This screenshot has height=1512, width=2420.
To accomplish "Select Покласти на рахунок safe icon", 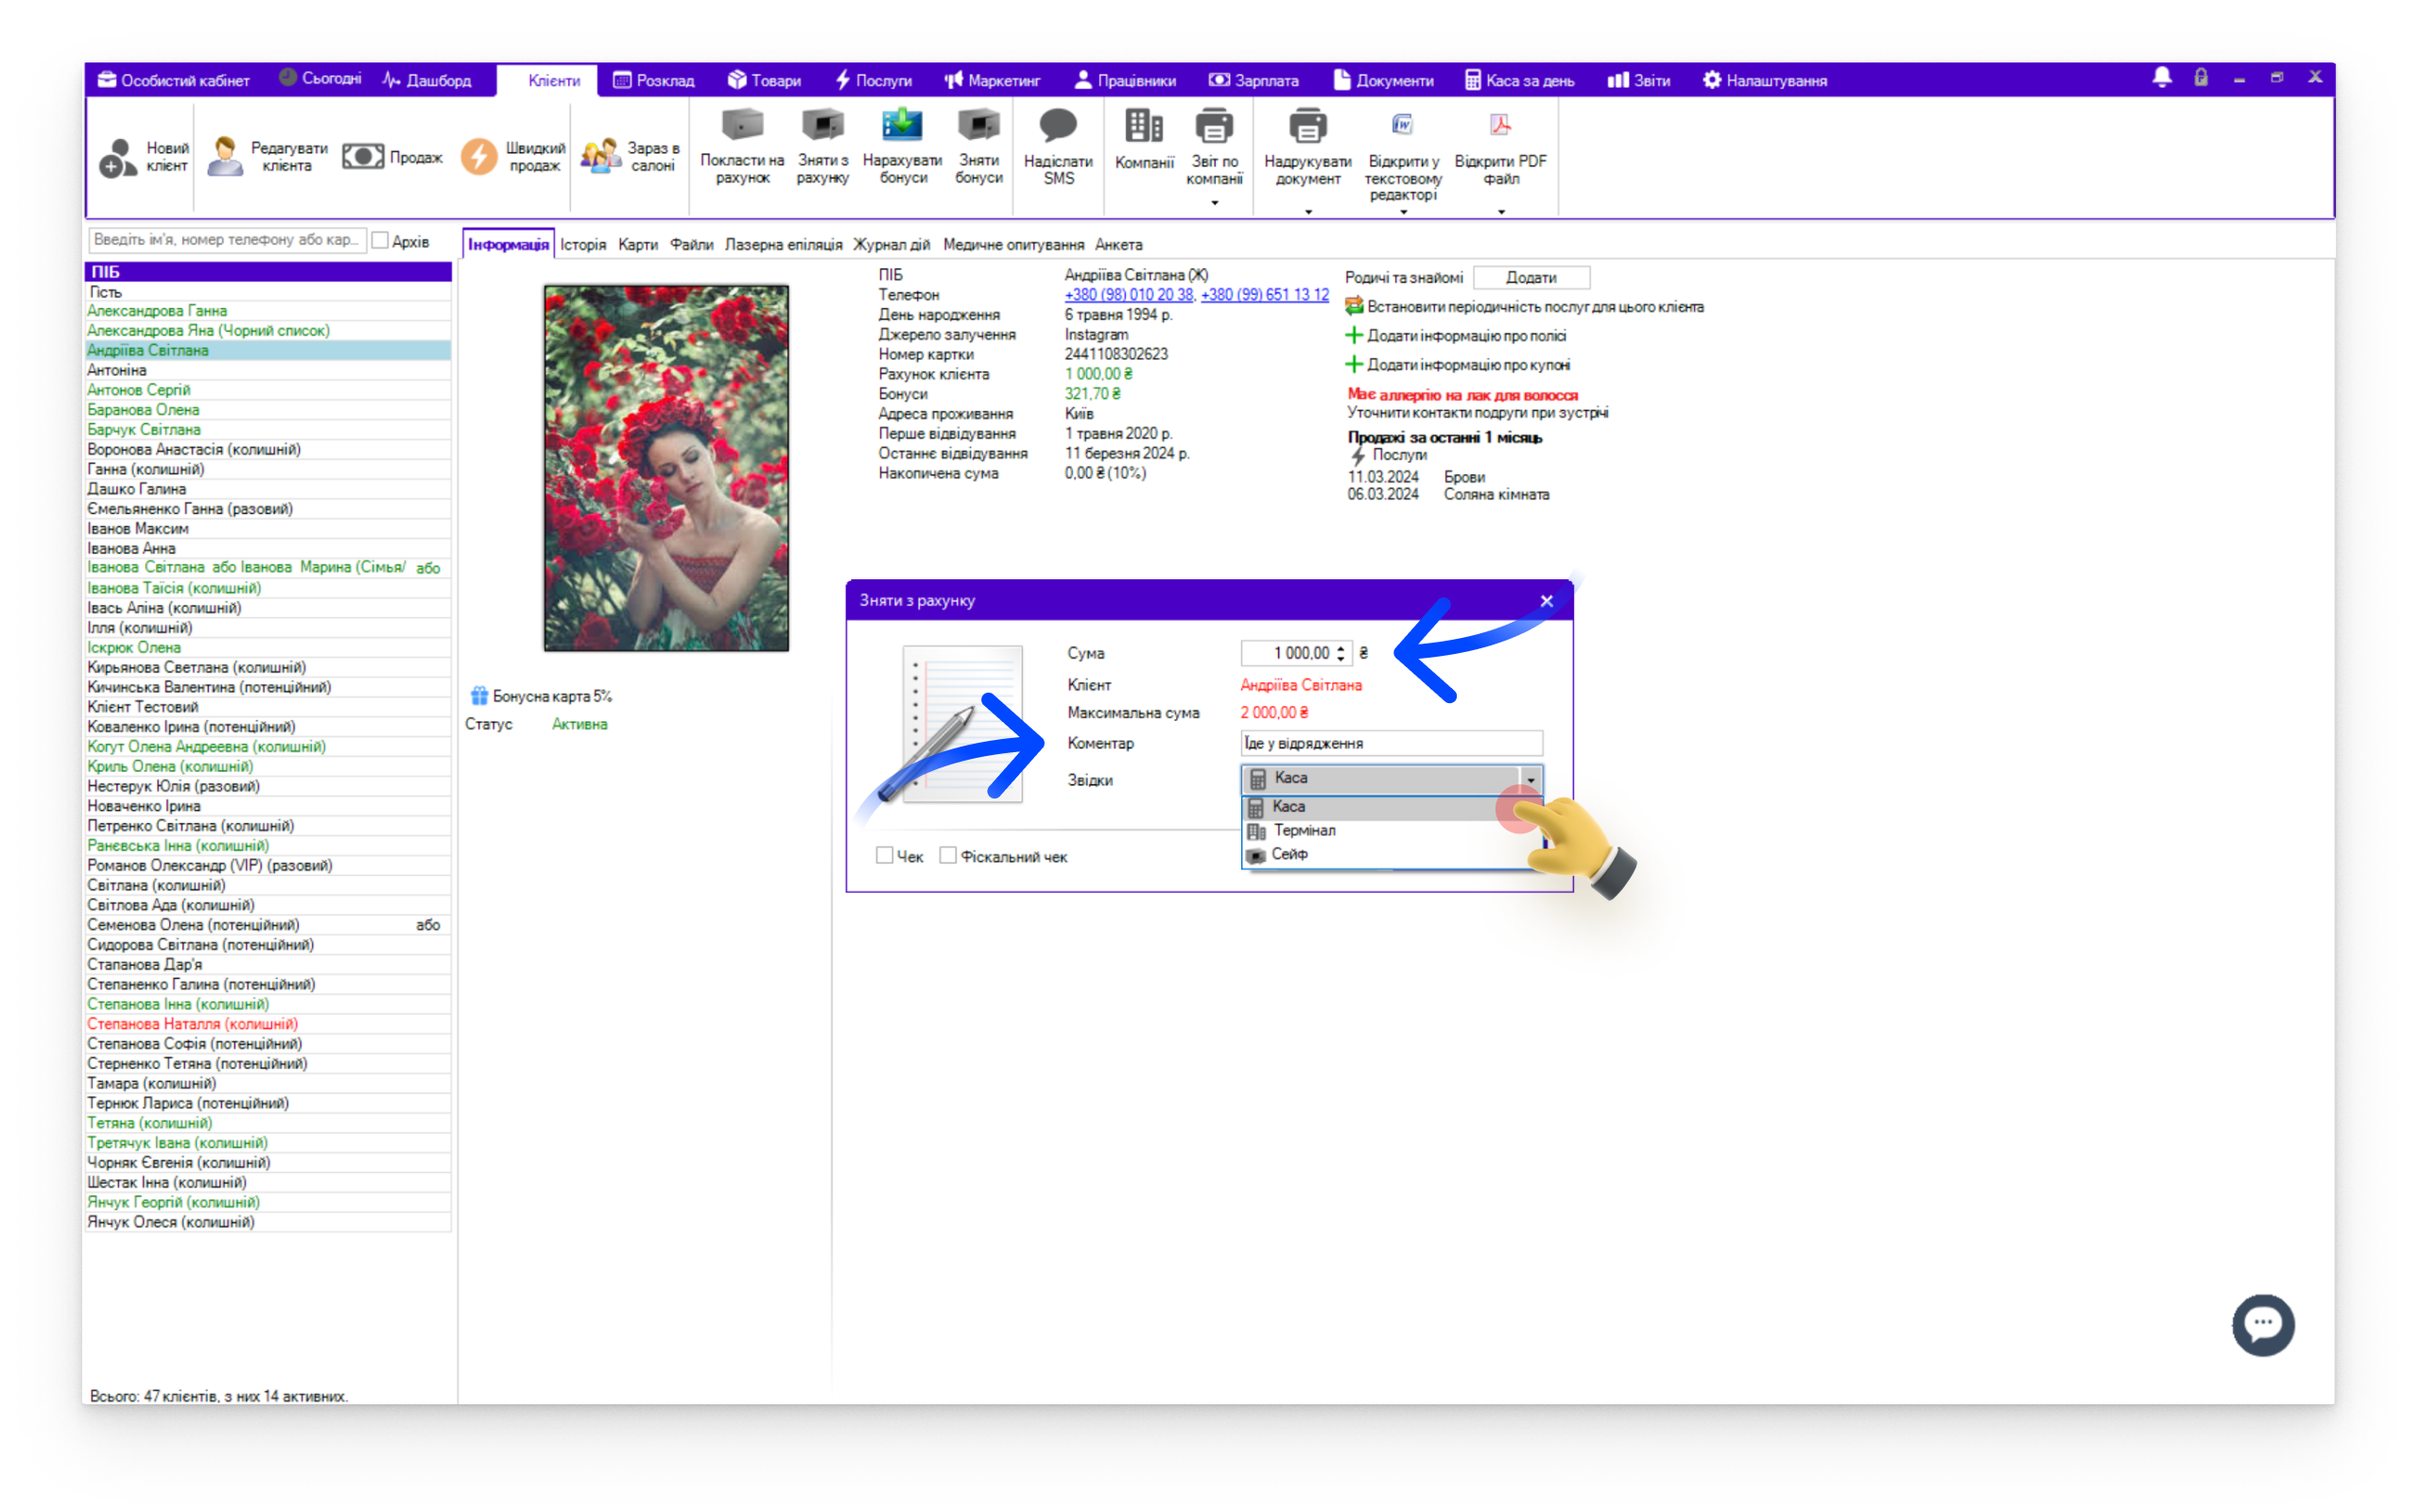I will click(742, 125).
